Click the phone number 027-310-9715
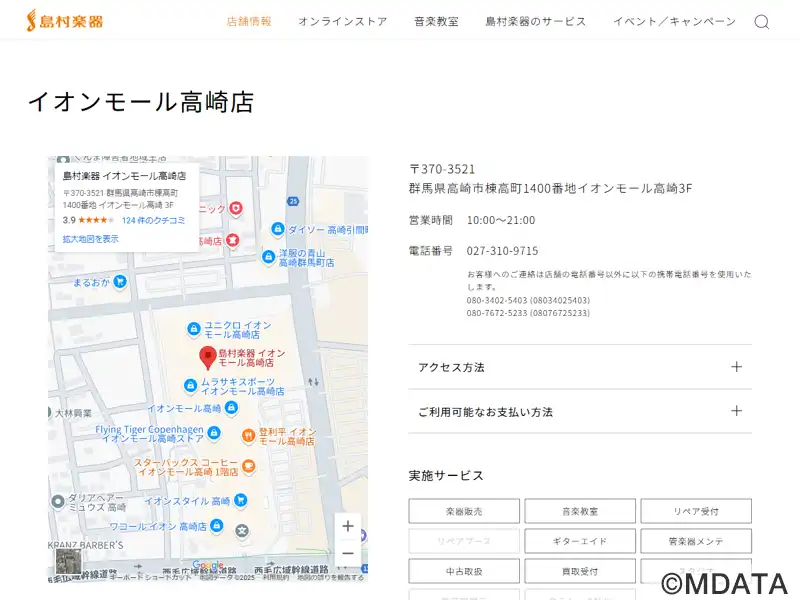The height and width of the screenshot is (600, 800). click(x=503, y=251)
